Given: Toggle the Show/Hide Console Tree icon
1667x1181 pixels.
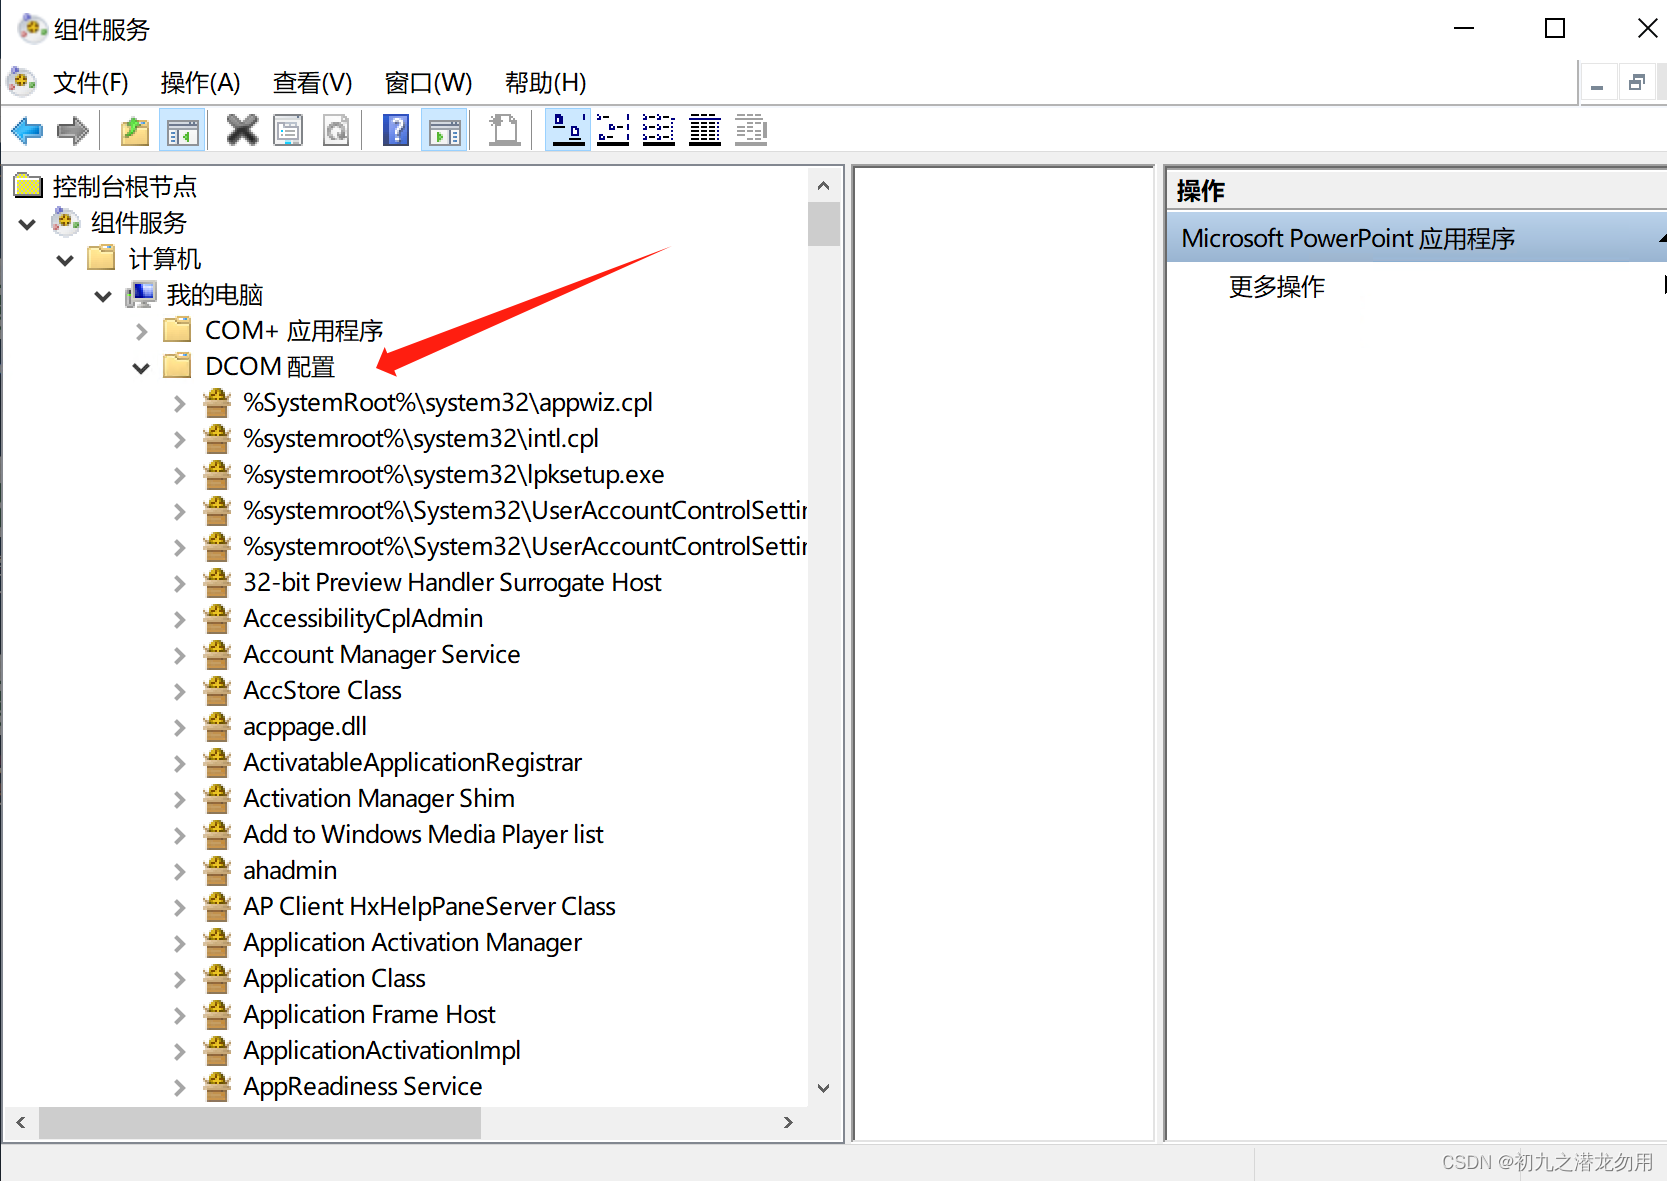Looking at the screenshot, I should pos(183,130).
